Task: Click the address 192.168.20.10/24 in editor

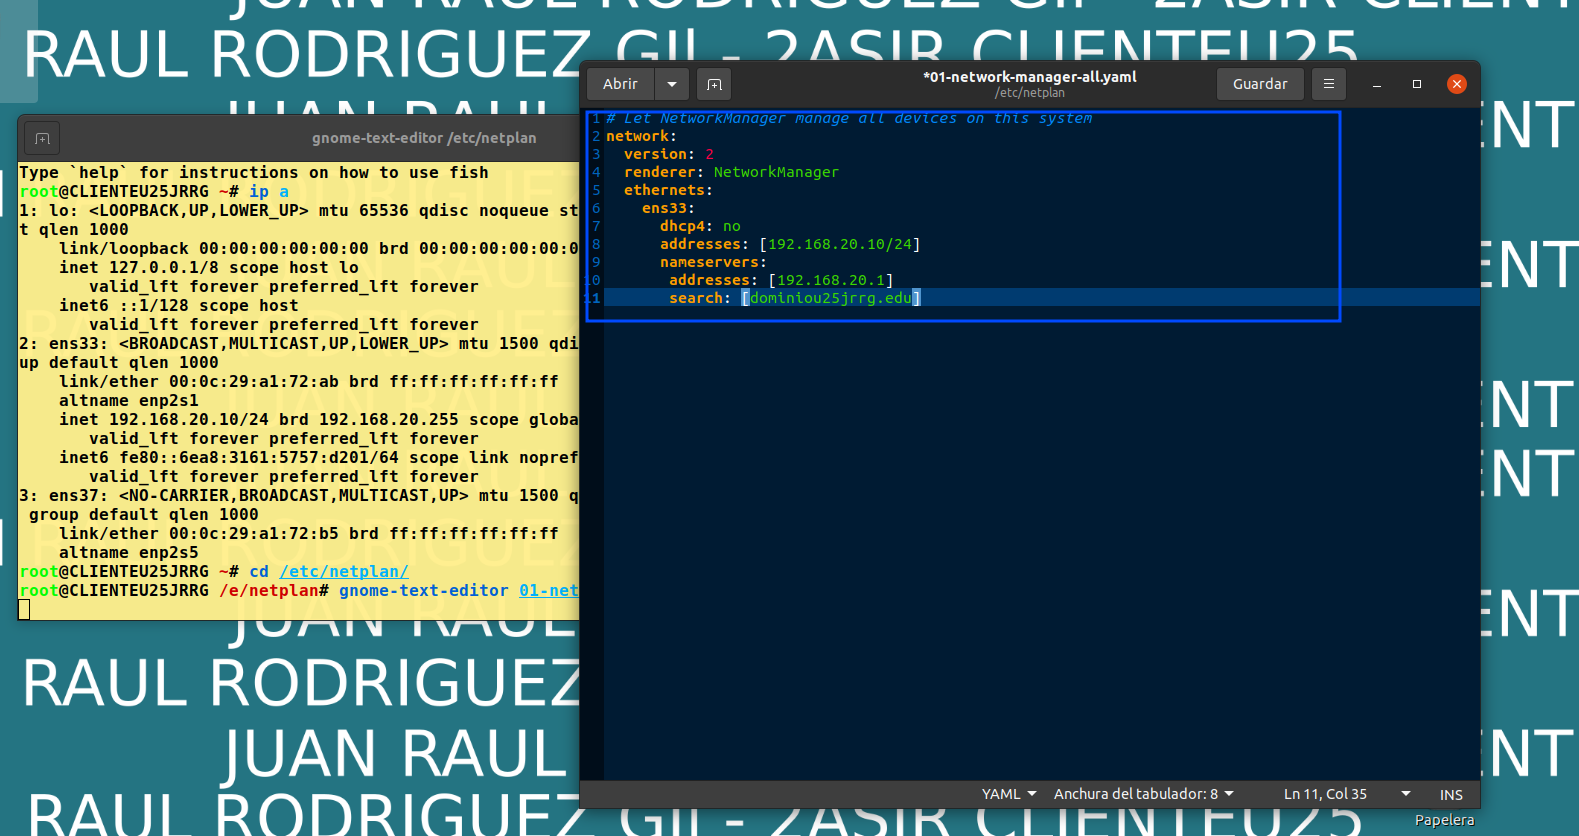Action: (840, 244)
